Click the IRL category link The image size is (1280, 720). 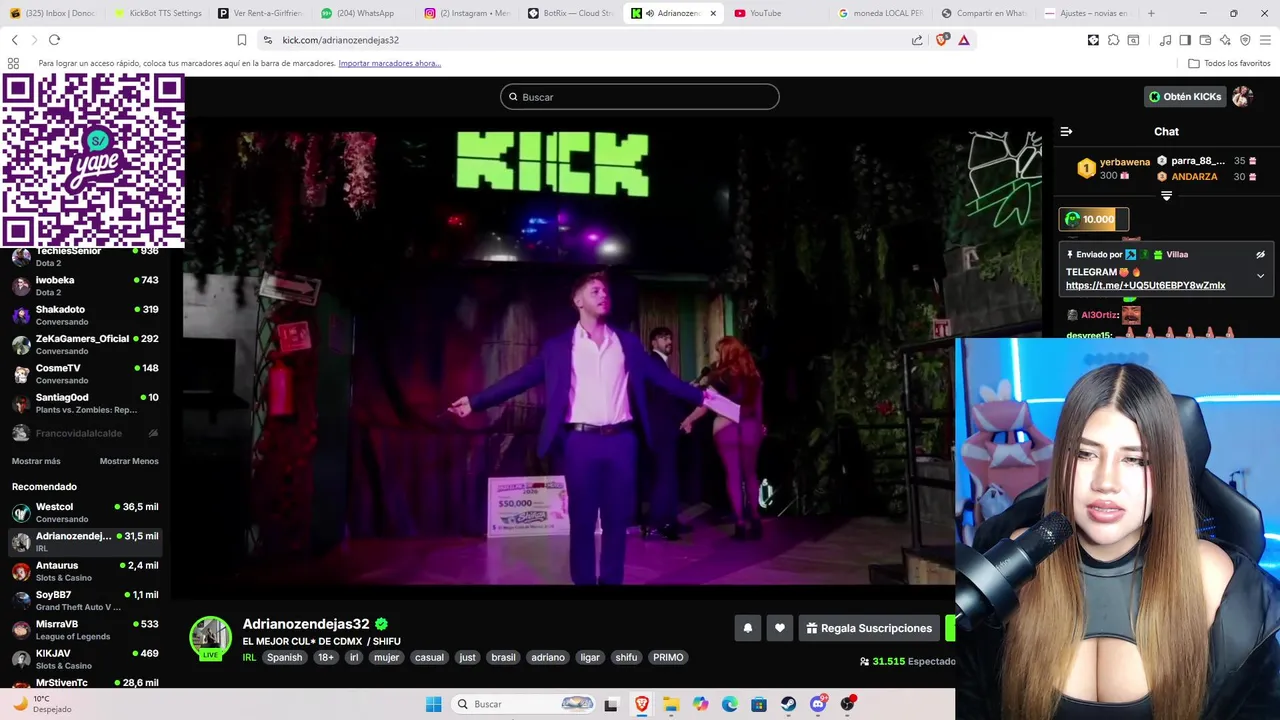(249, 657)
